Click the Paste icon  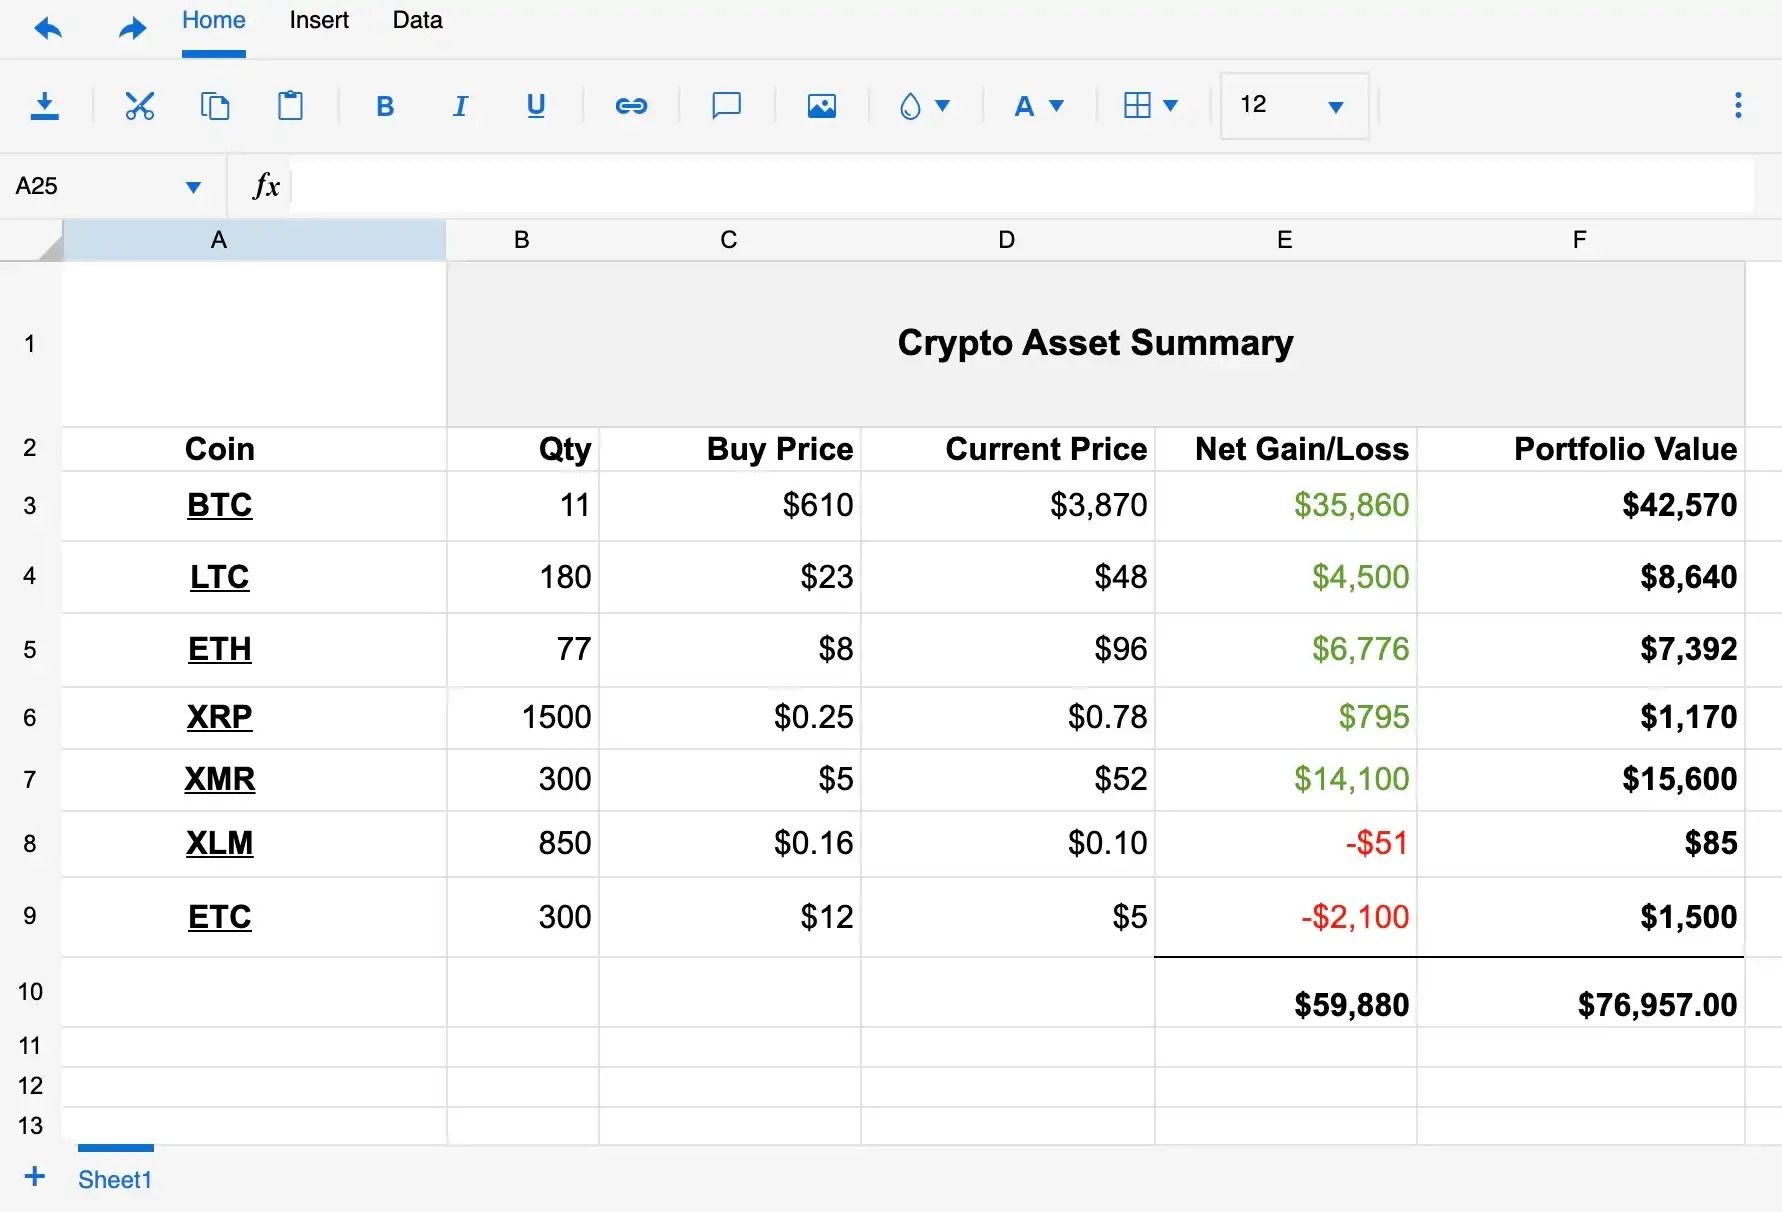291,105
